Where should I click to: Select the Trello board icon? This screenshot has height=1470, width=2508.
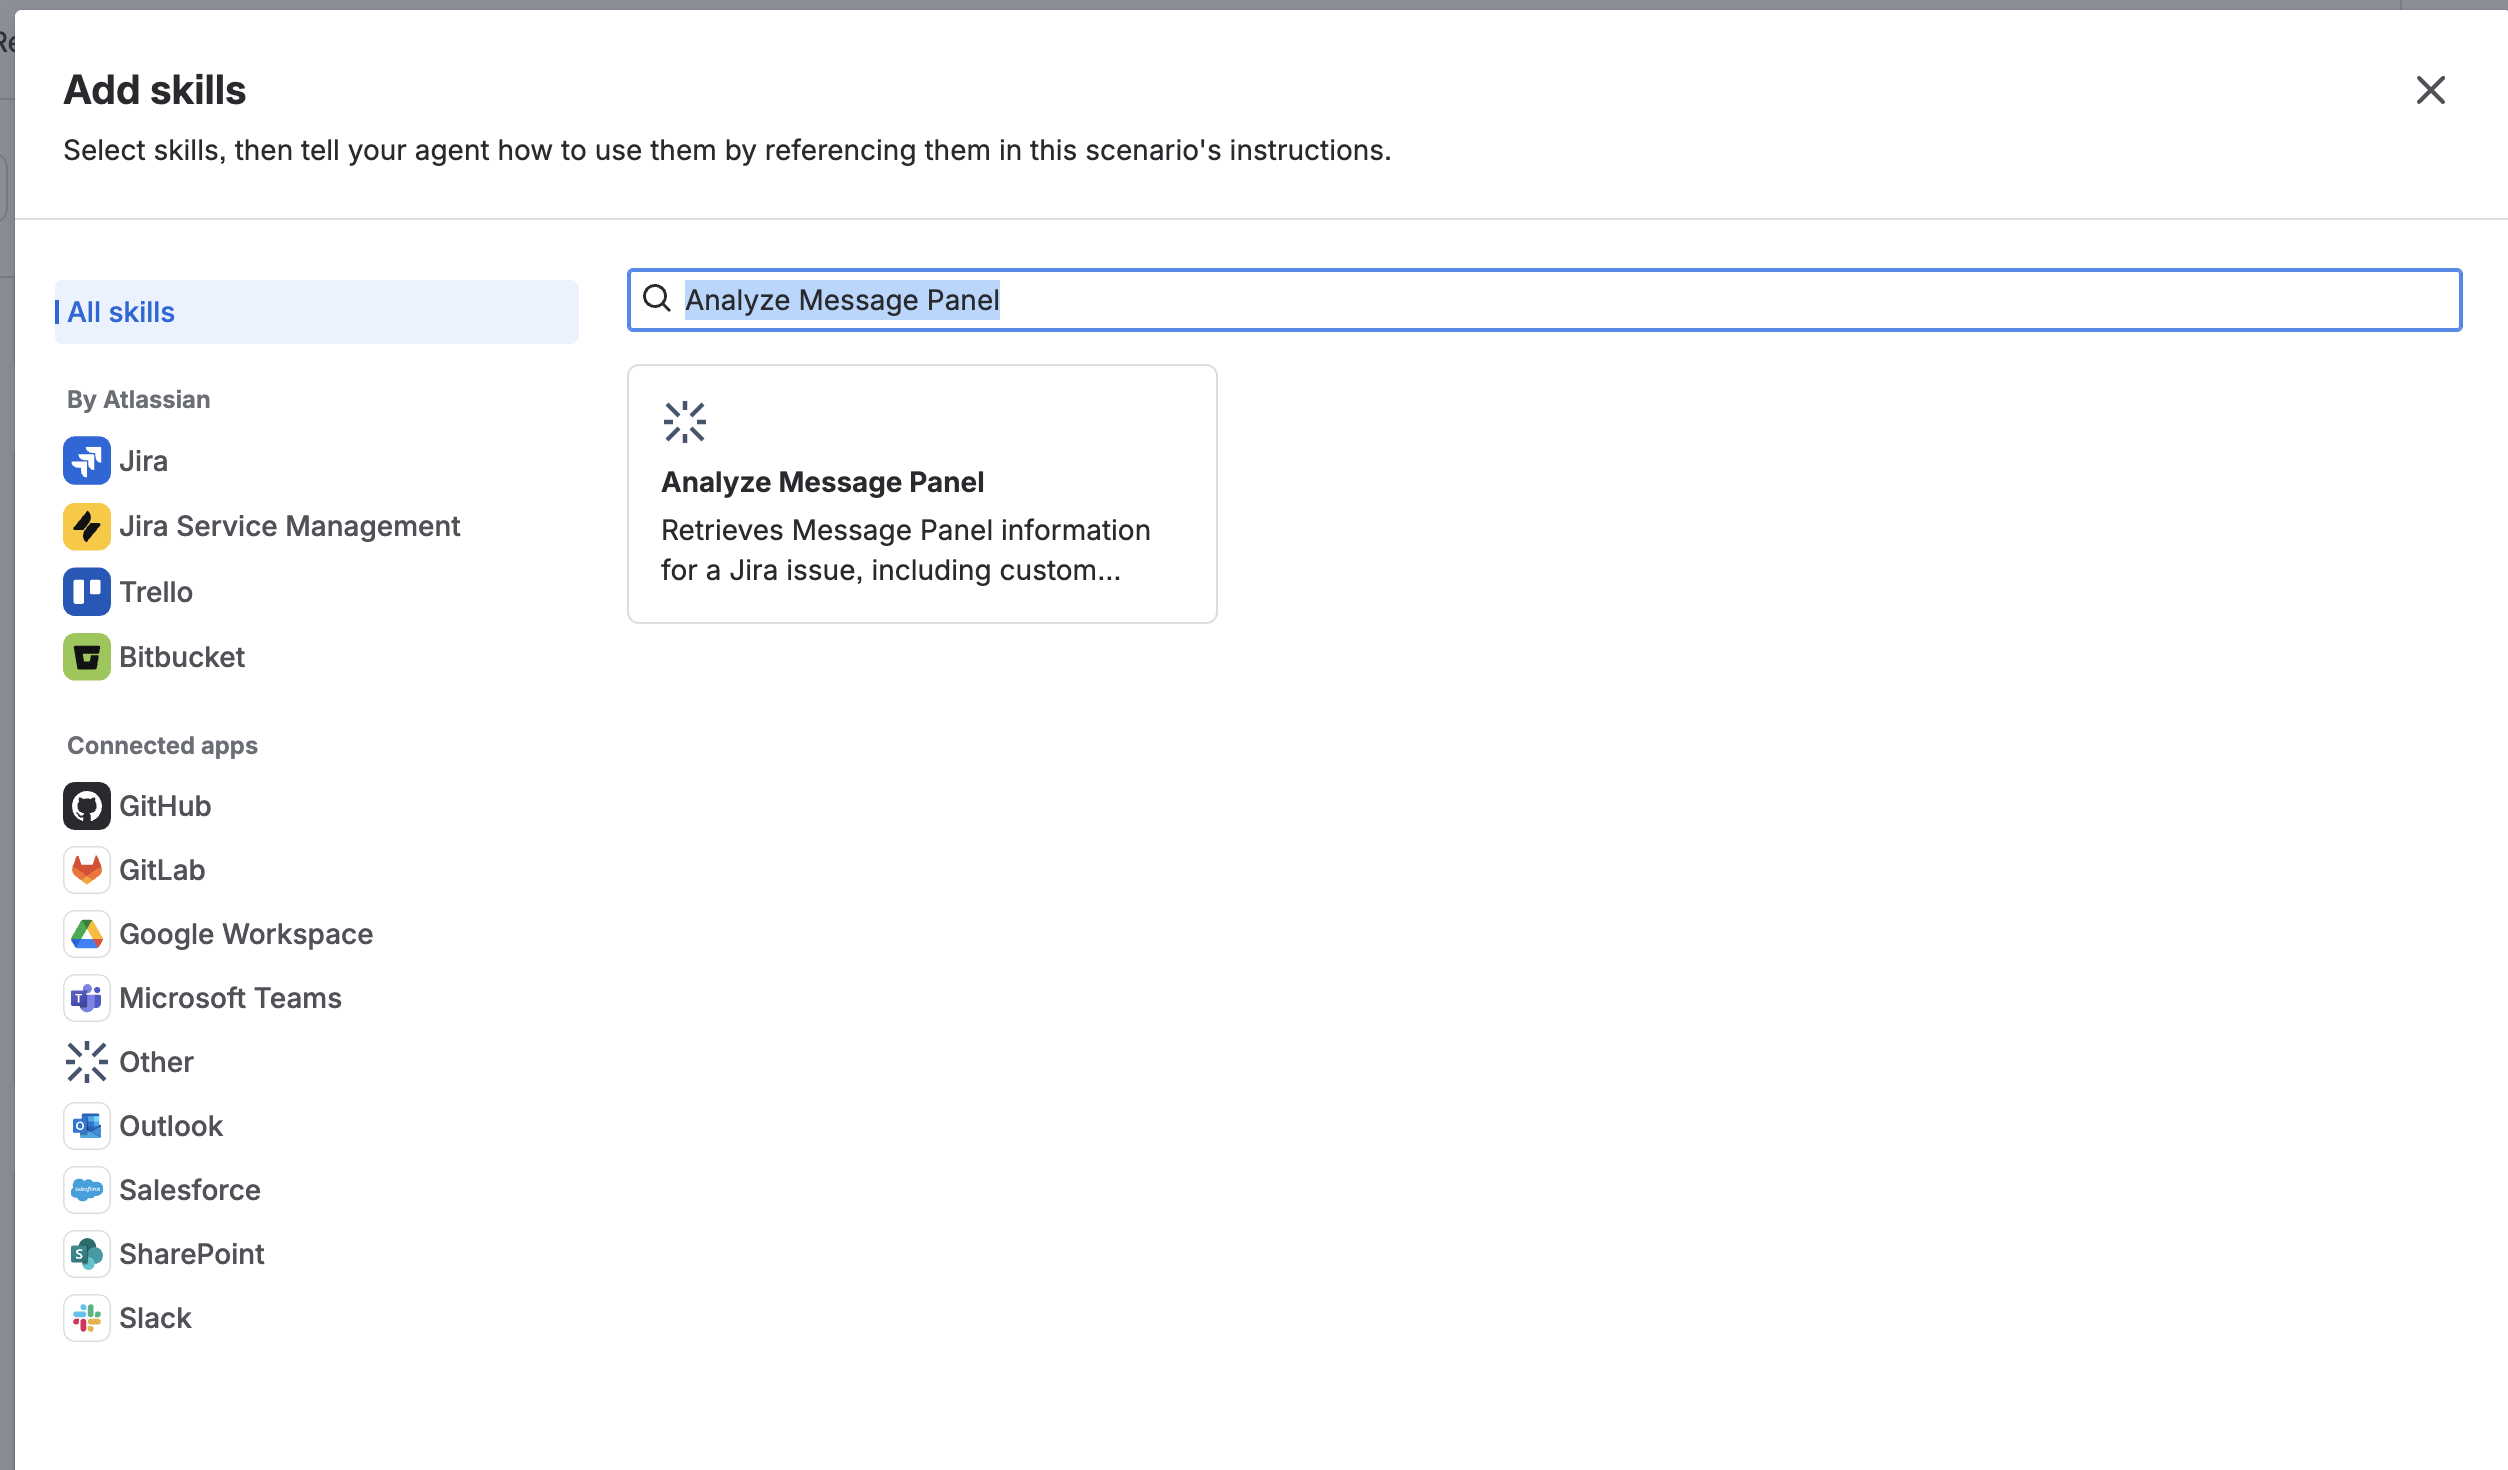[x=86, y=591]
